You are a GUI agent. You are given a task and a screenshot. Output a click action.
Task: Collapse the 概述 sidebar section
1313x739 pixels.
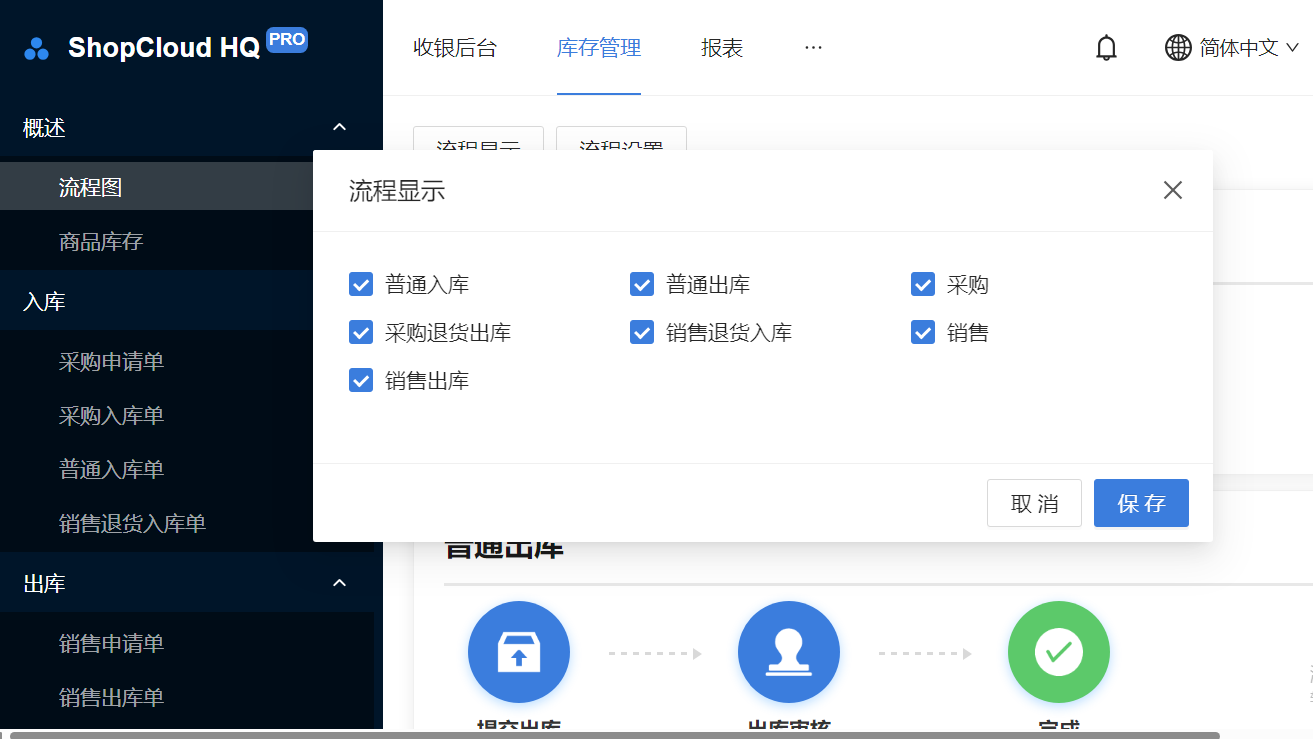click(339, 127)
